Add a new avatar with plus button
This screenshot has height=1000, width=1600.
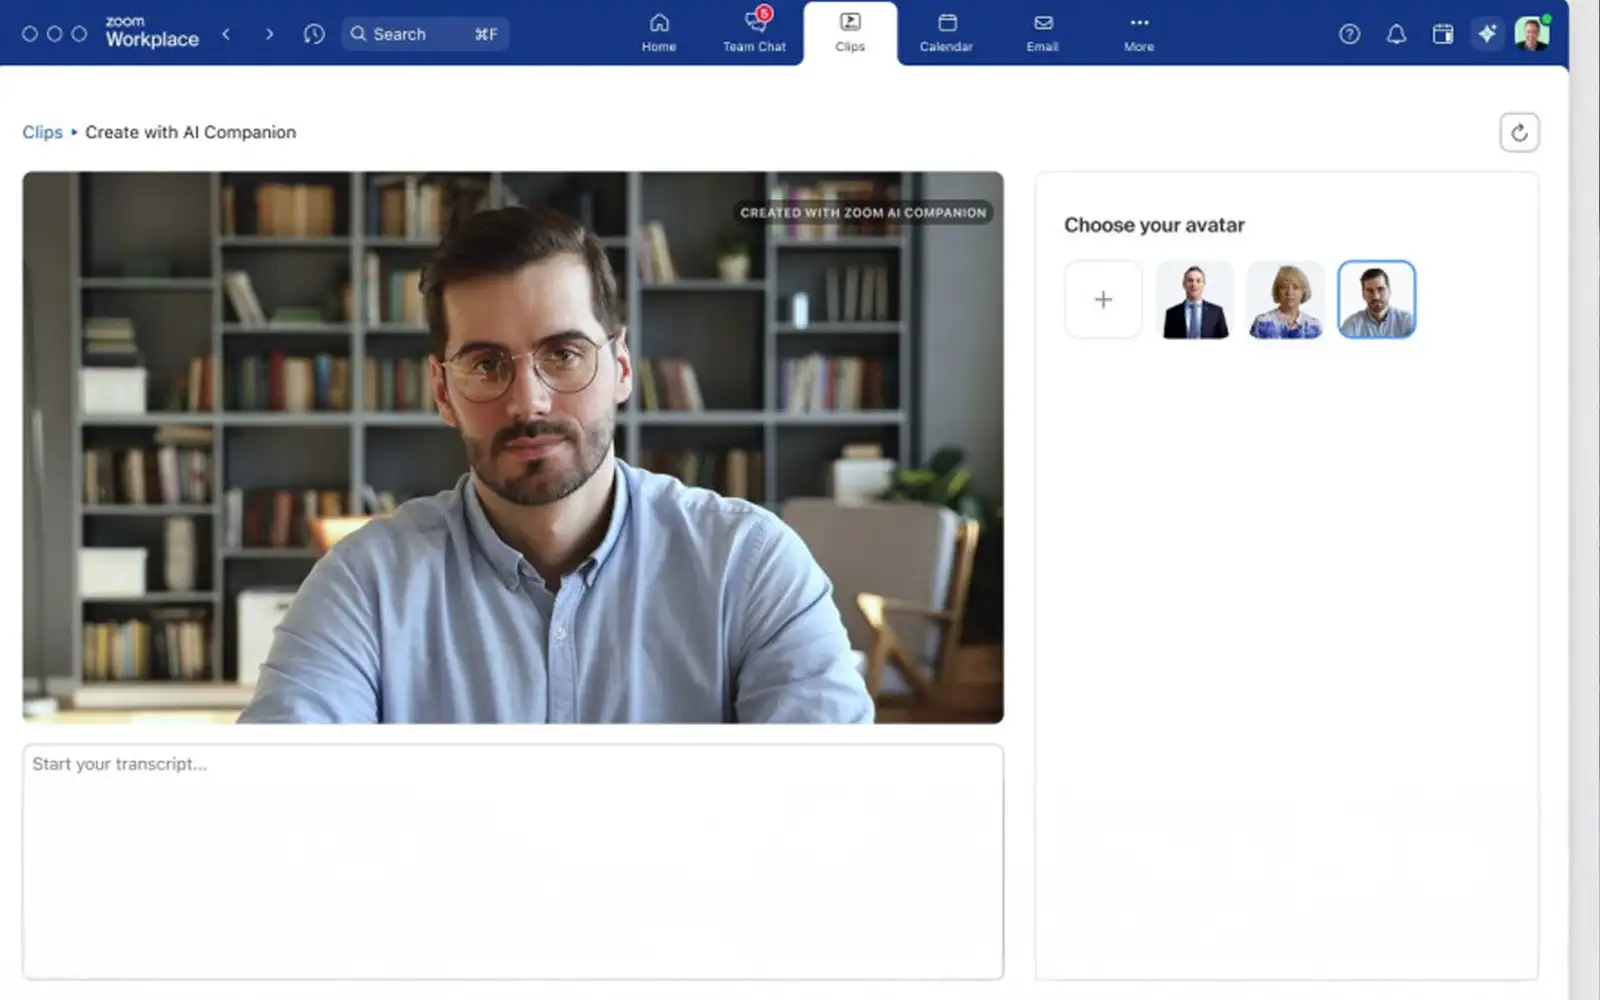click(1103, 299)
